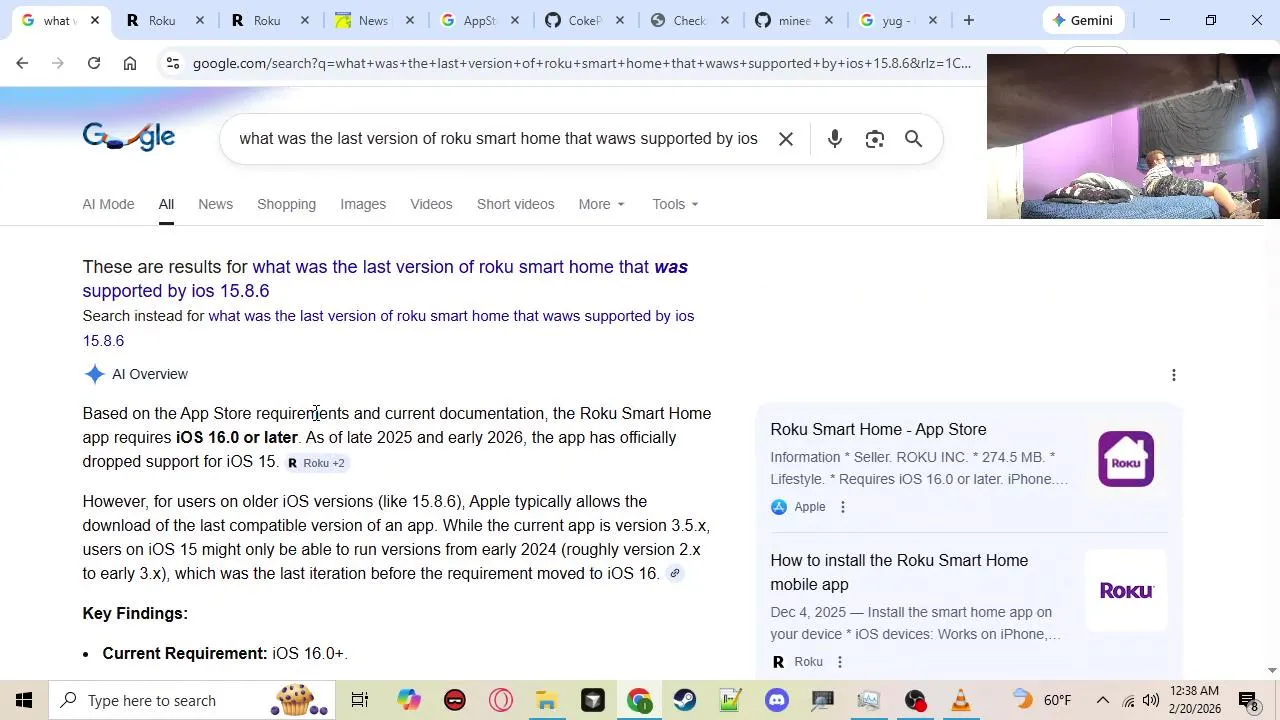Select the News search filter
Screen dimensions: 1280x720
215,204
